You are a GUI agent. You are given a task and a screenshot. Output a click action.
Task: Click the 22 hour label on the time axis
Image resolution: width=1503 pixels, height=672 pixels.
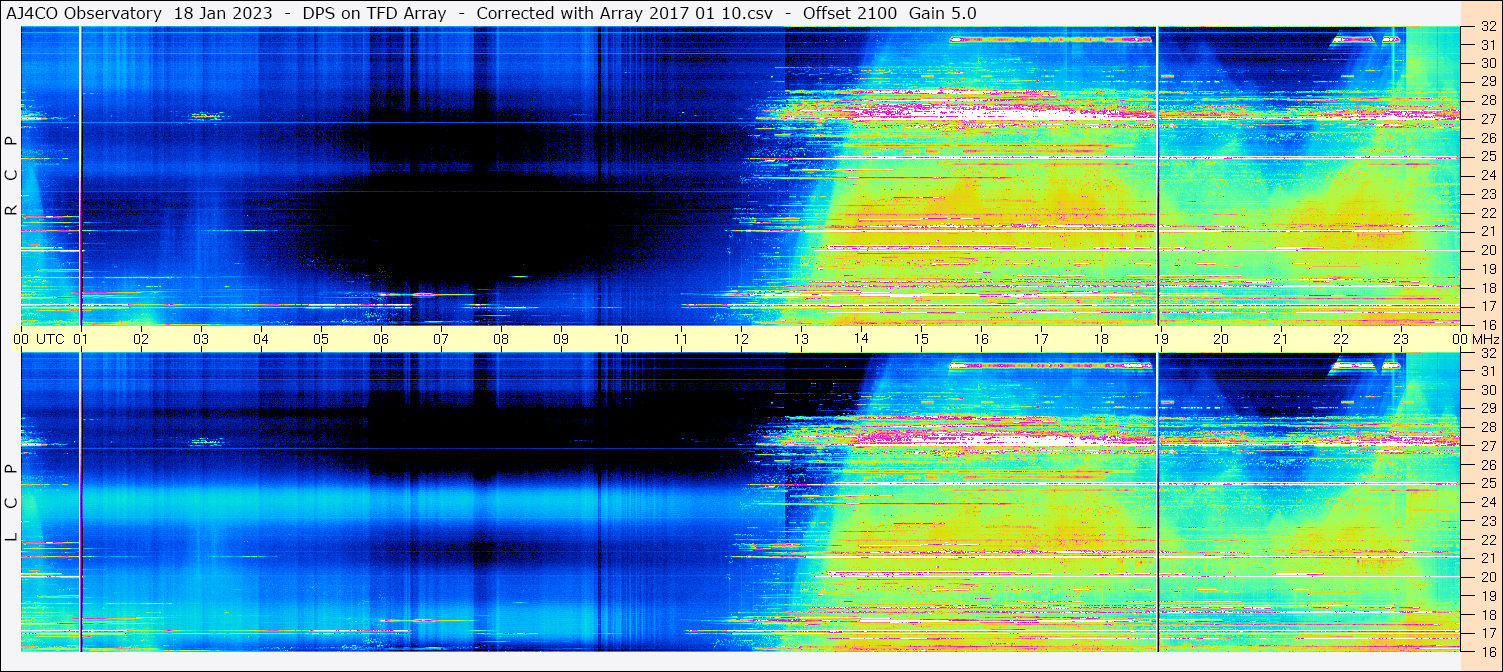[1341, 339]
